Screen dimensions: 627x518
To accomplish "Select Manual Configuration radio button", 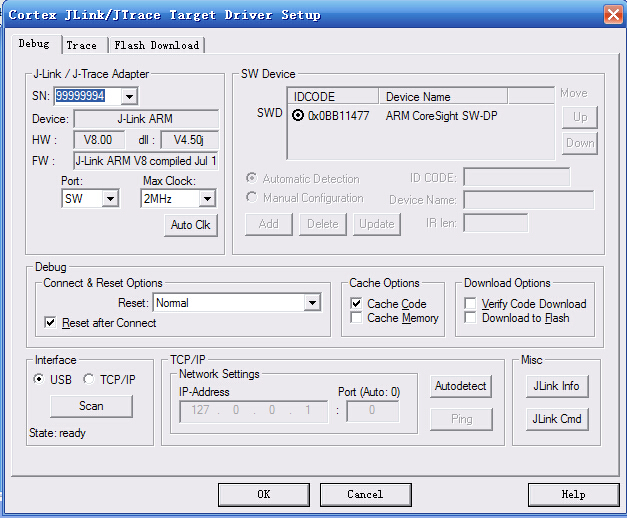I will click(x=252, y=197).
